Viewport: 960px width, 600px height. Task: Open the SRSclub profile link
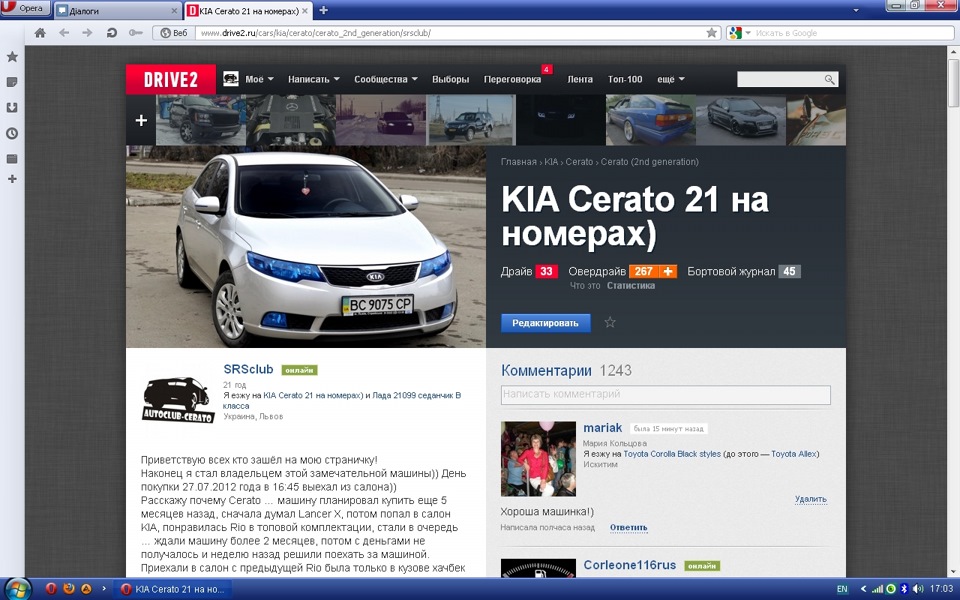click(x=248, y=369)
